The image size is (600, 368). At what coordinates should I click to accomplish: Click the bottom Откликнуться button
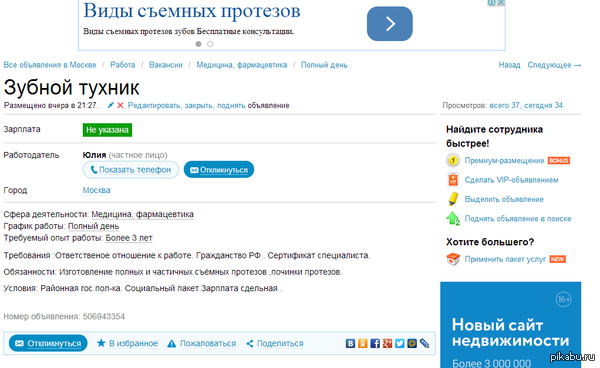(x=48, y=344)
